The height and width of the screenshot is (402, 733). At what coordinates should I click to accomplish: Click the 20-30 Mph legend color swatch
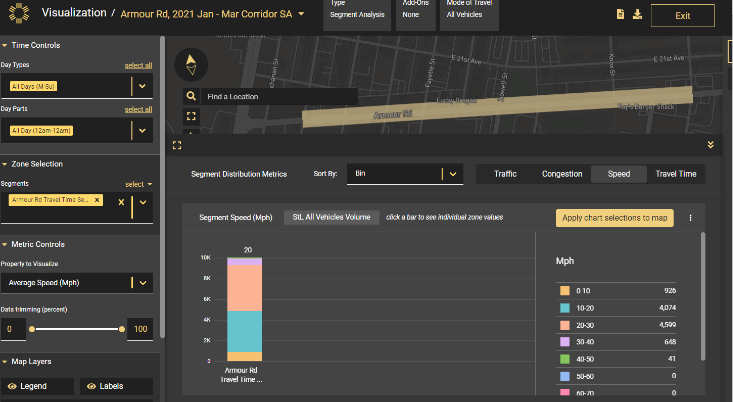click(565, 325)
